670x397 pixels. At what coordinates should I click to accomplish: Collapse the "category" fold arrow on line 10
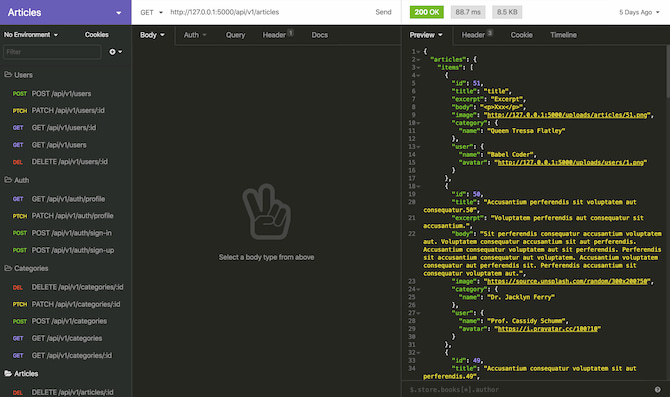[x=419, y=123]
